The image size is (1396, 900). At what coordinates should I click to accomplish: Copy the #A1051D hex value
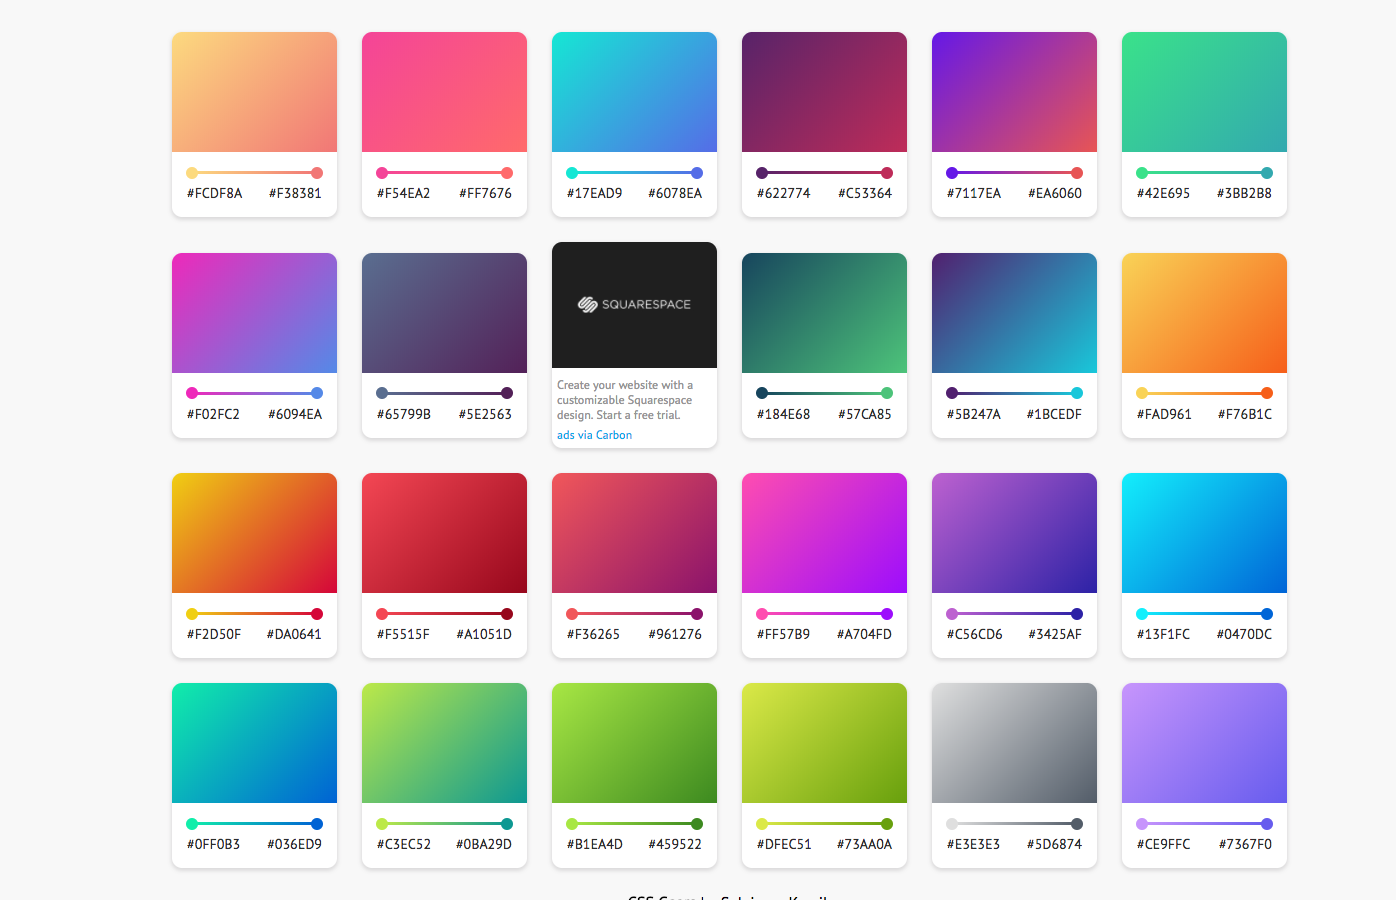point(484,634)
